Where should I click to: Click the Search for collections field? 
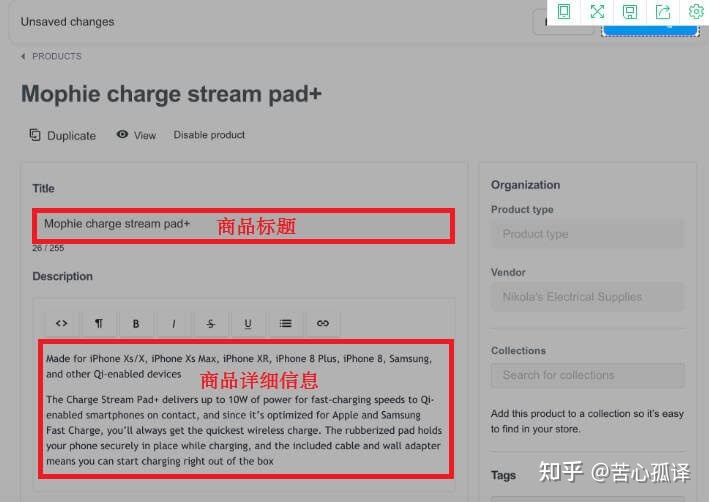point(588,375)
